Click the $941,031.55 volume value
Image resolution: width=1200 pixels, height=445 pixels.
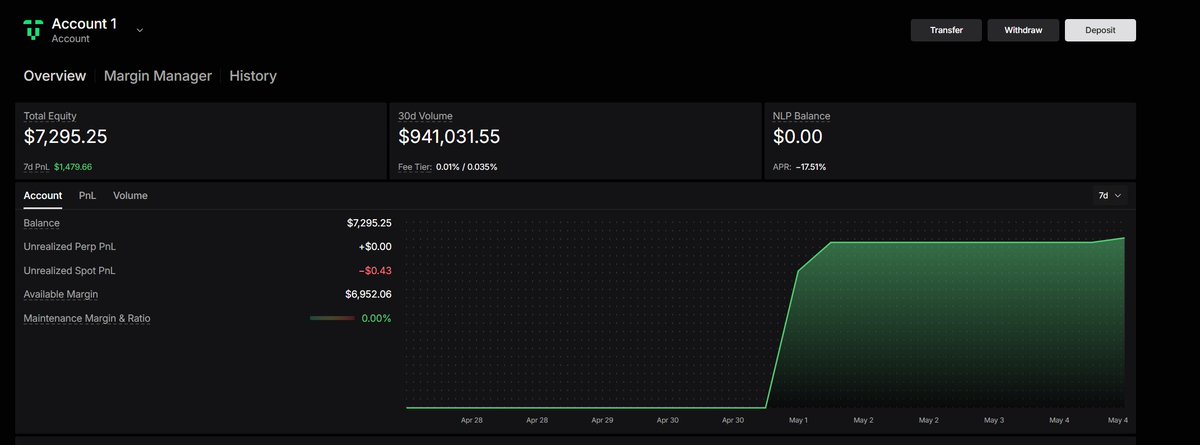tap(449, 137)
